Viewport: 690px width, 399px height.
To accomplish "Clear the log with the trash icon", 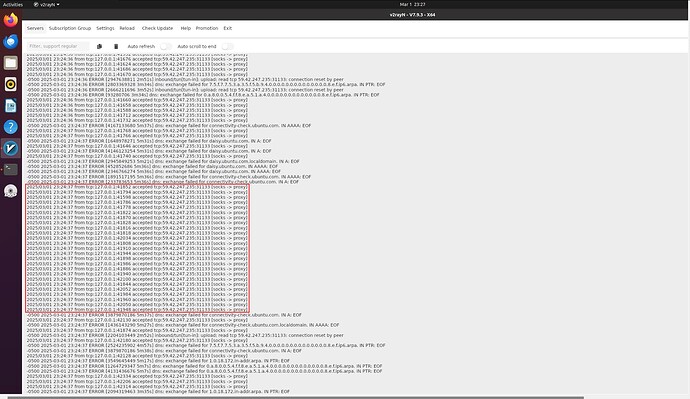I will 116,46.
